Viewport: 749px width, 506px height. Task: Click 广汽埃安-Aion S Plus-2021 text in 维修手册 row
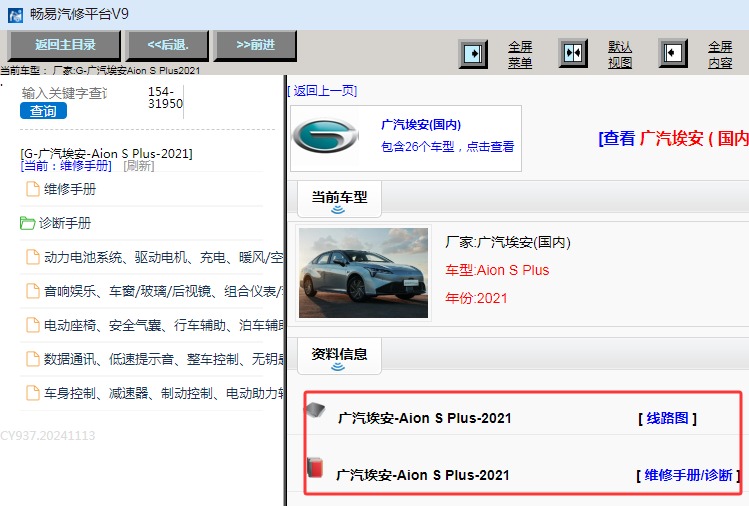423,475
